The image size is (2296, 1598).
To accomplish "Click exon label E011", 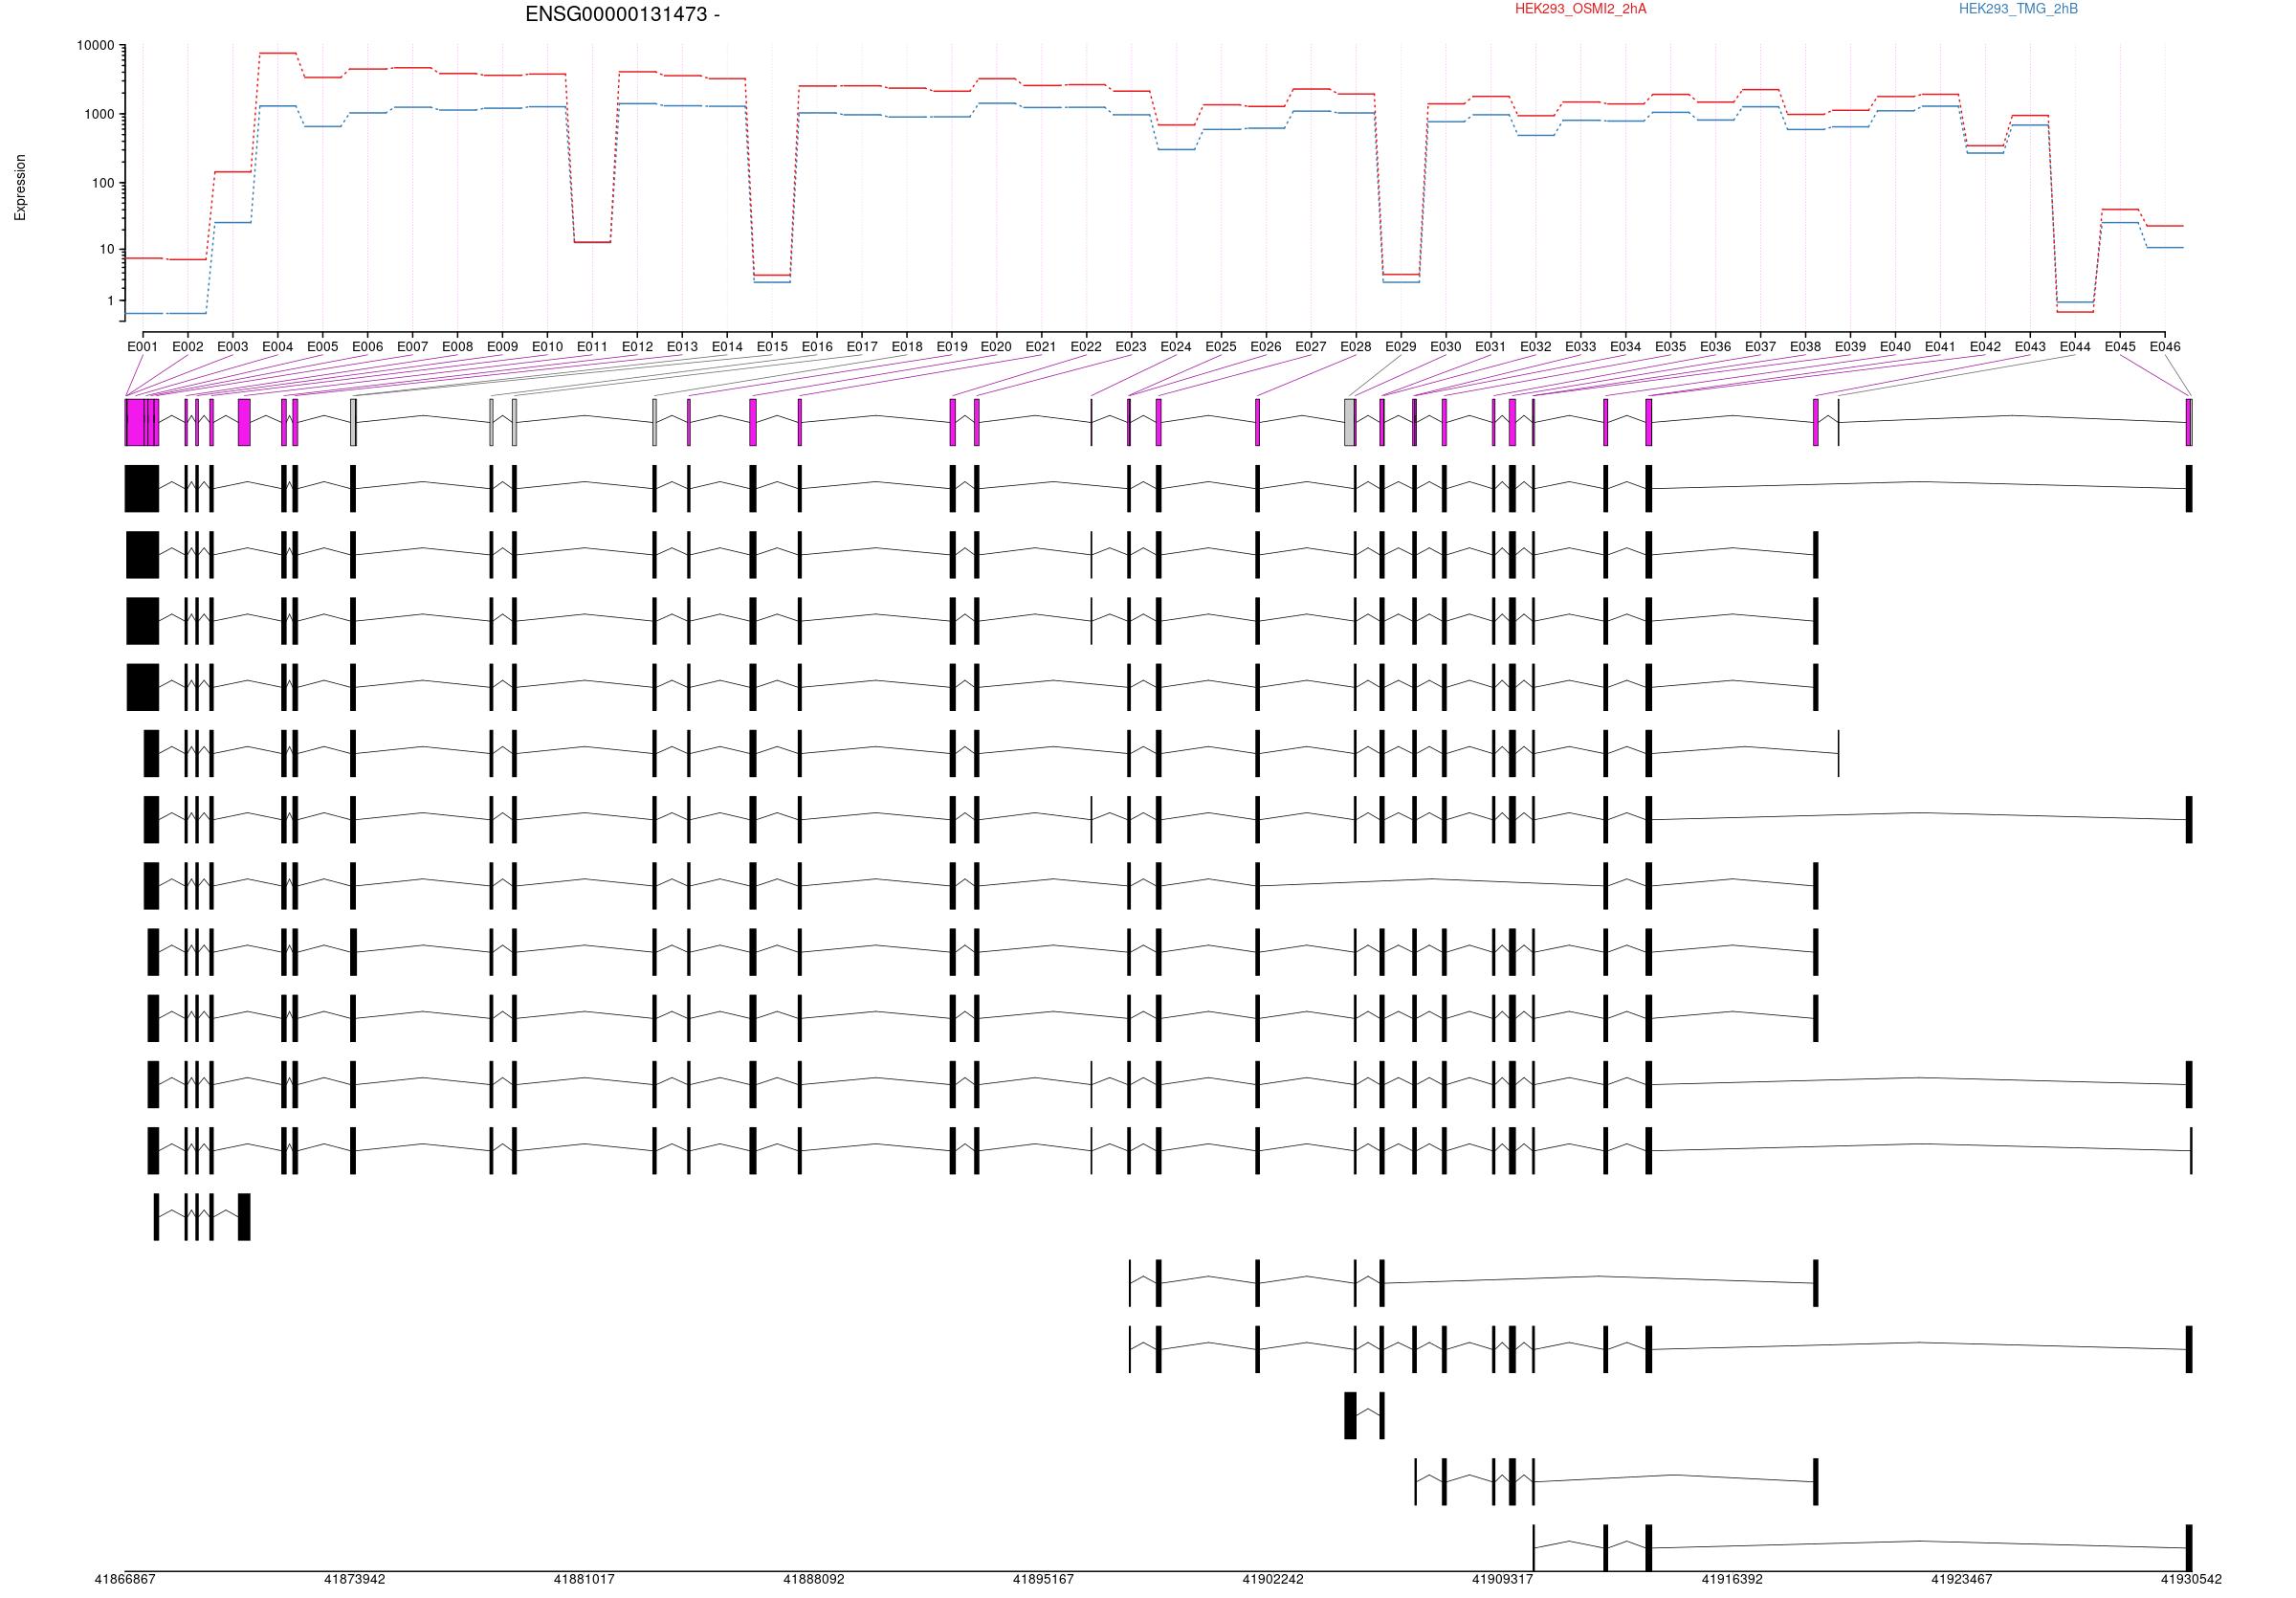I will [592, 347].
